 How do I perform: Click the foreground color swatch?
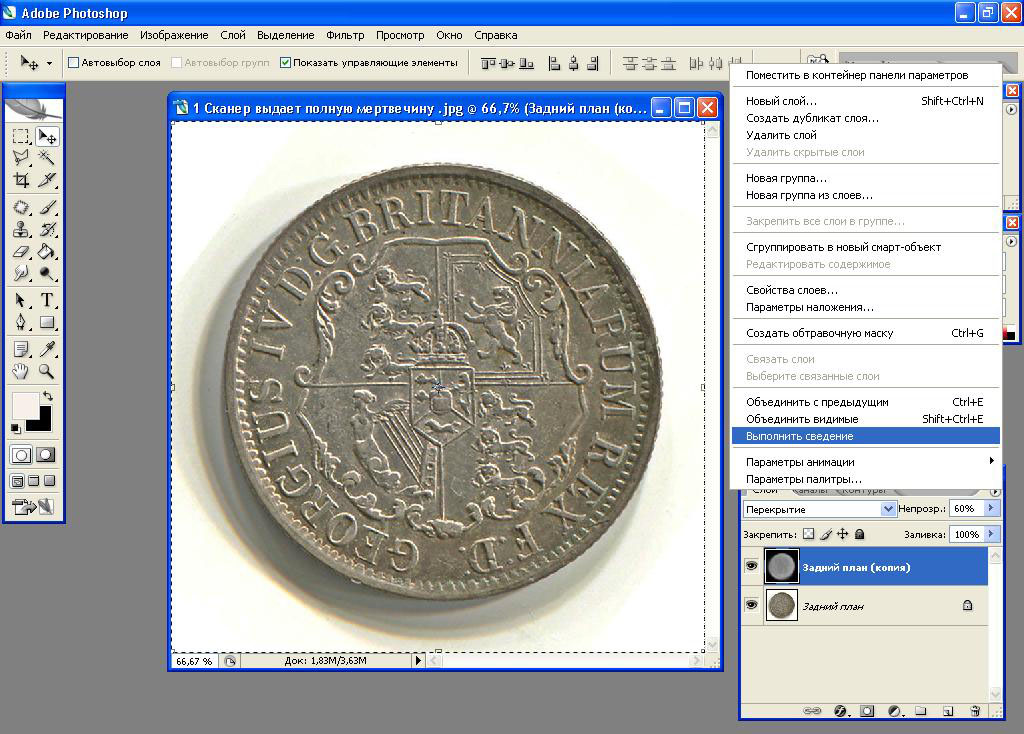coord(25,405)
